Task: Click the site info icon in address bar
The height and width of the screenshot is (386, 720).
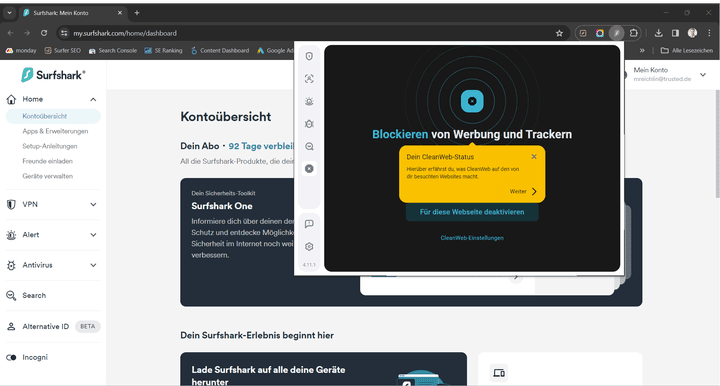Action: 64,33
